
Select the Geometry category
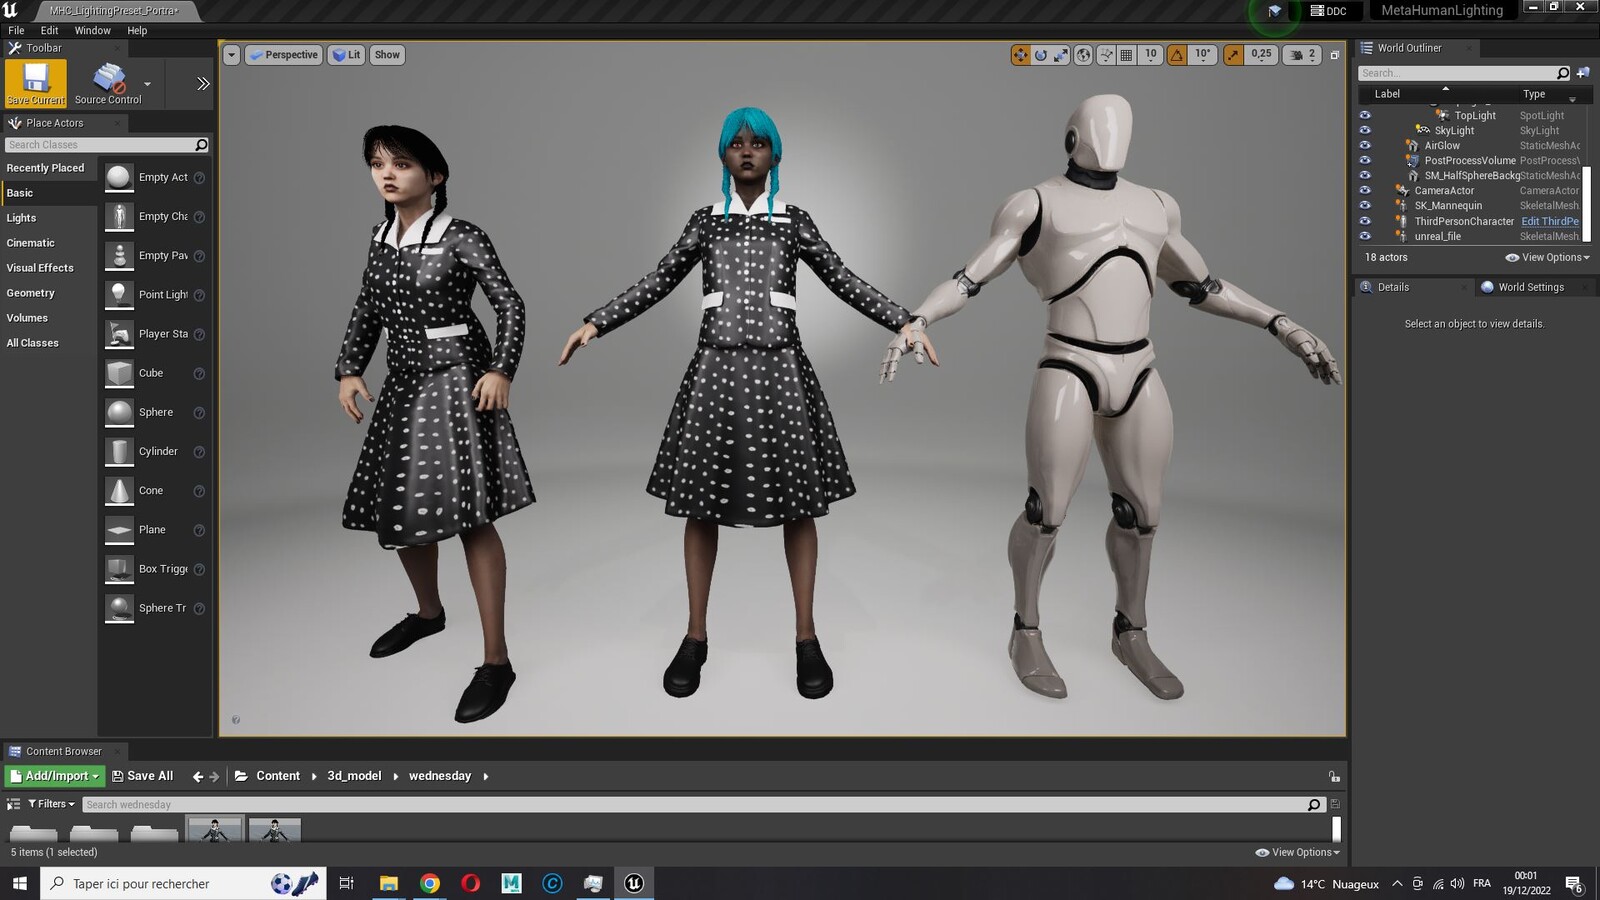tap(30, 293)
